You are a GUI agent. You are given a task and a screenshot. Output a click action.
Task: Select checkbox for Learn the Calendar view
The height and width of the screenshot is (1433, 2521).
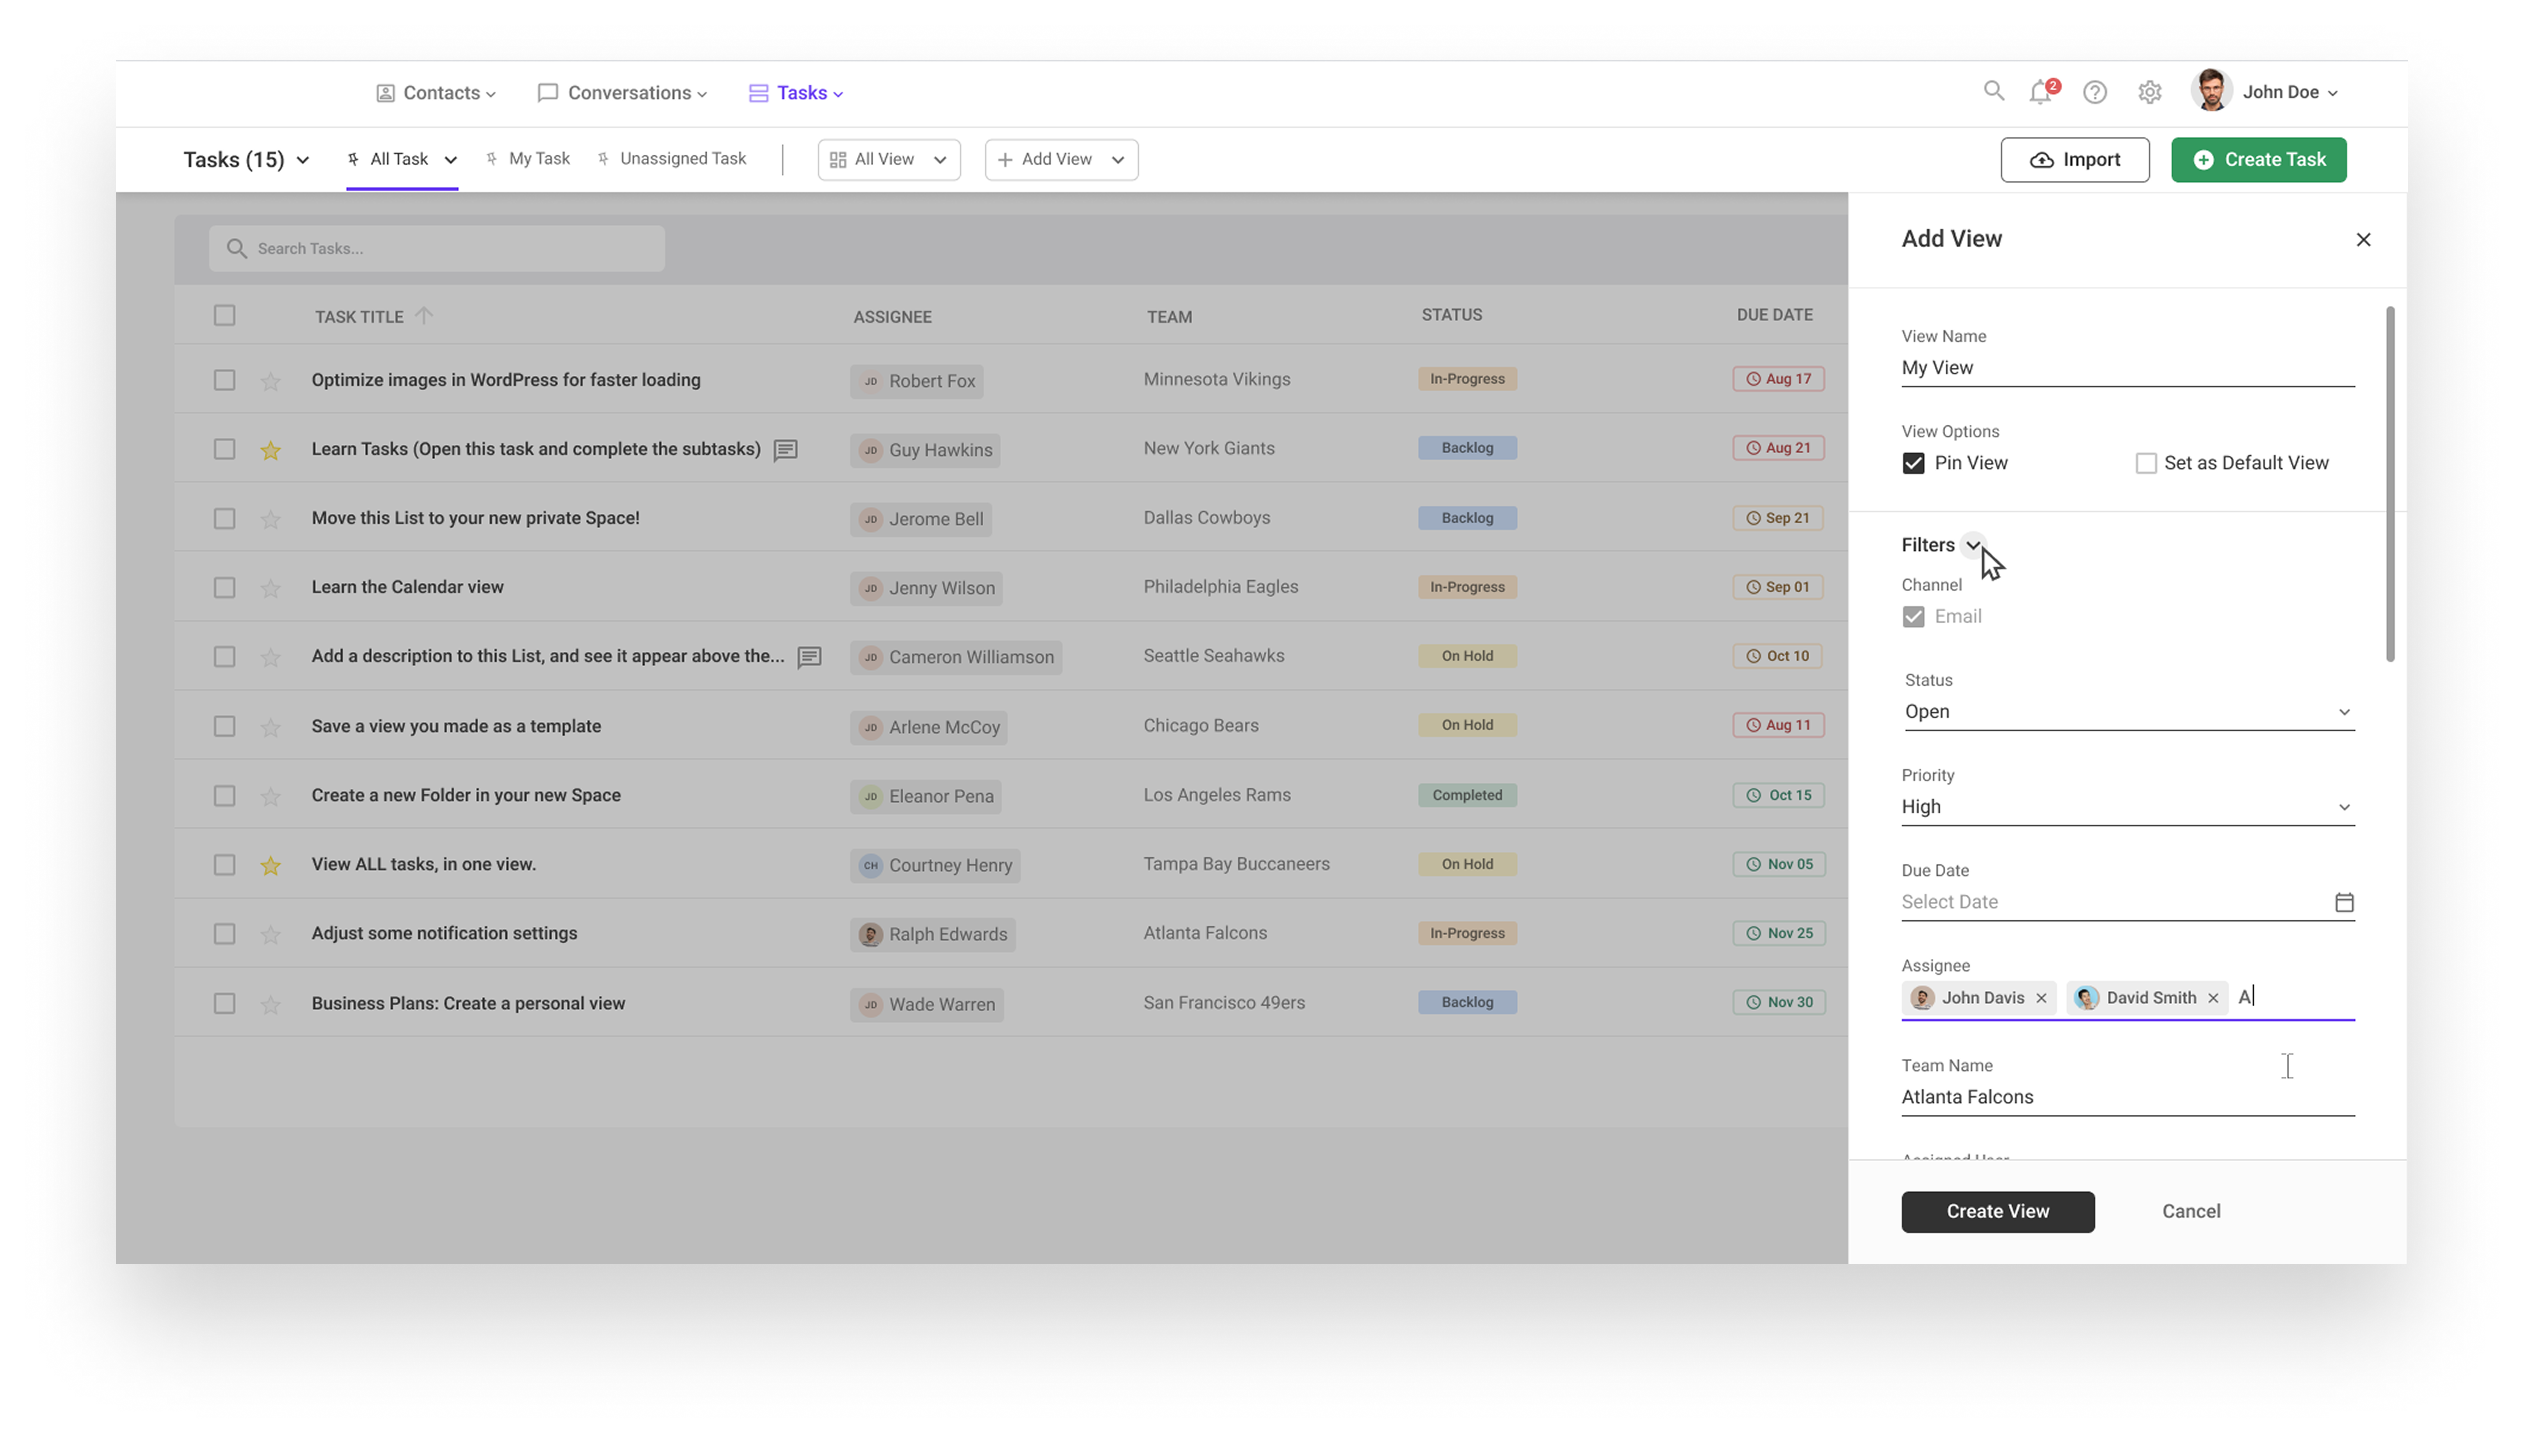pos(224,587)
